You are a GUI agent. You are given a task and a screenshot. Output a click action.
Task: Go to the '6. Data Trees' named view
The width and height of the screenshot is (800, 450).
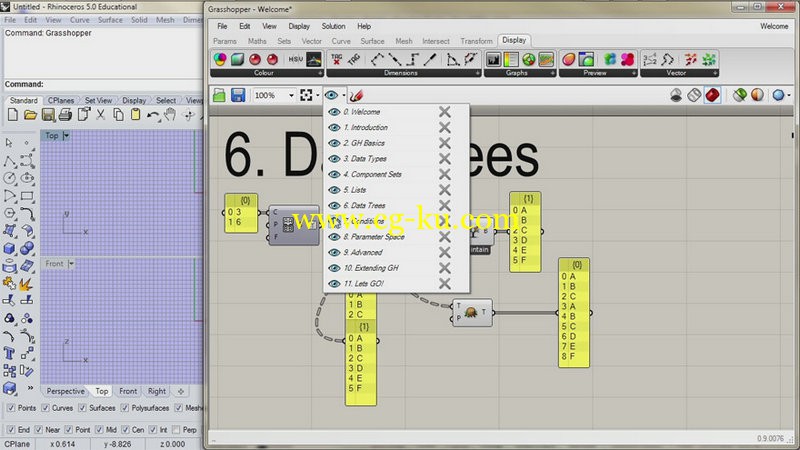click(x=364, y=206)
